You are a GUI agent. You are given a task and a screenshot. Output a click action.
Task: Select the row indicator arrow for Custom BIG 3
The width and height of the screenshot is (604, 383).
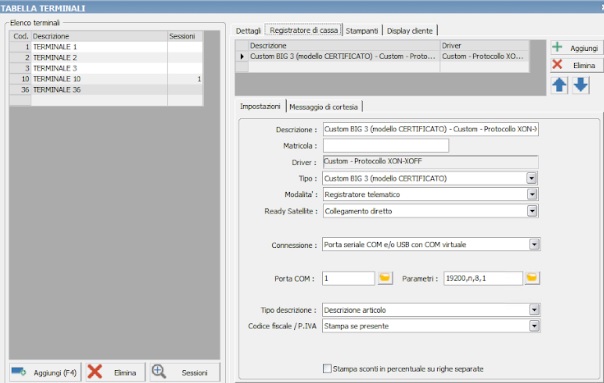(242, 57)
